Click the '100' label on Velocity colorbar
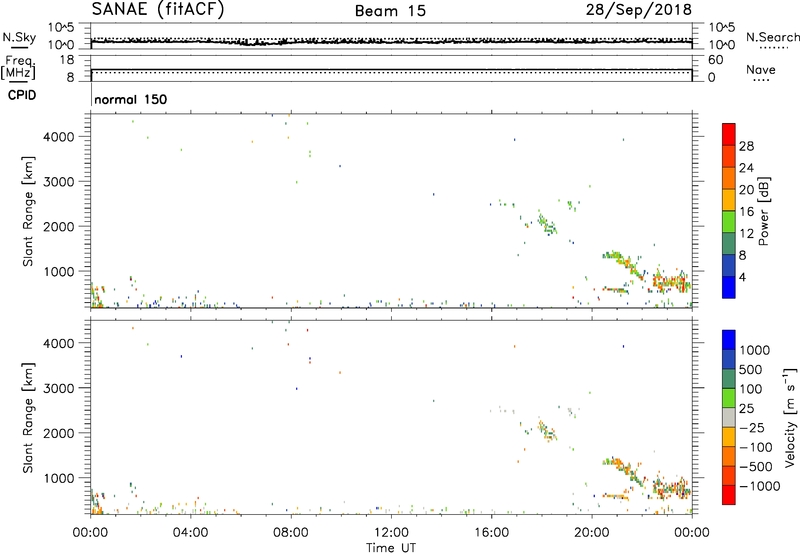The height and width of the screenshot is (554, 800). click(x=750, y=389)
